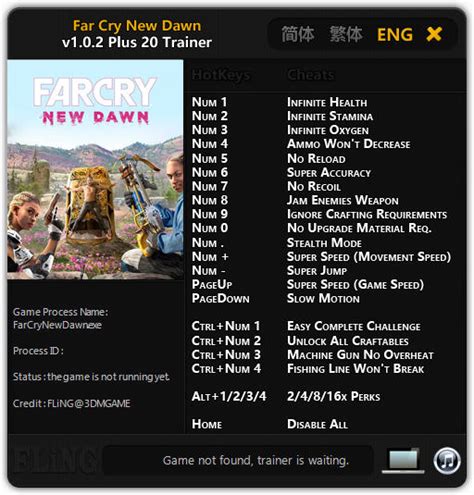Toggle the music note icon
The image size is (474, 495).
[447, 460]
